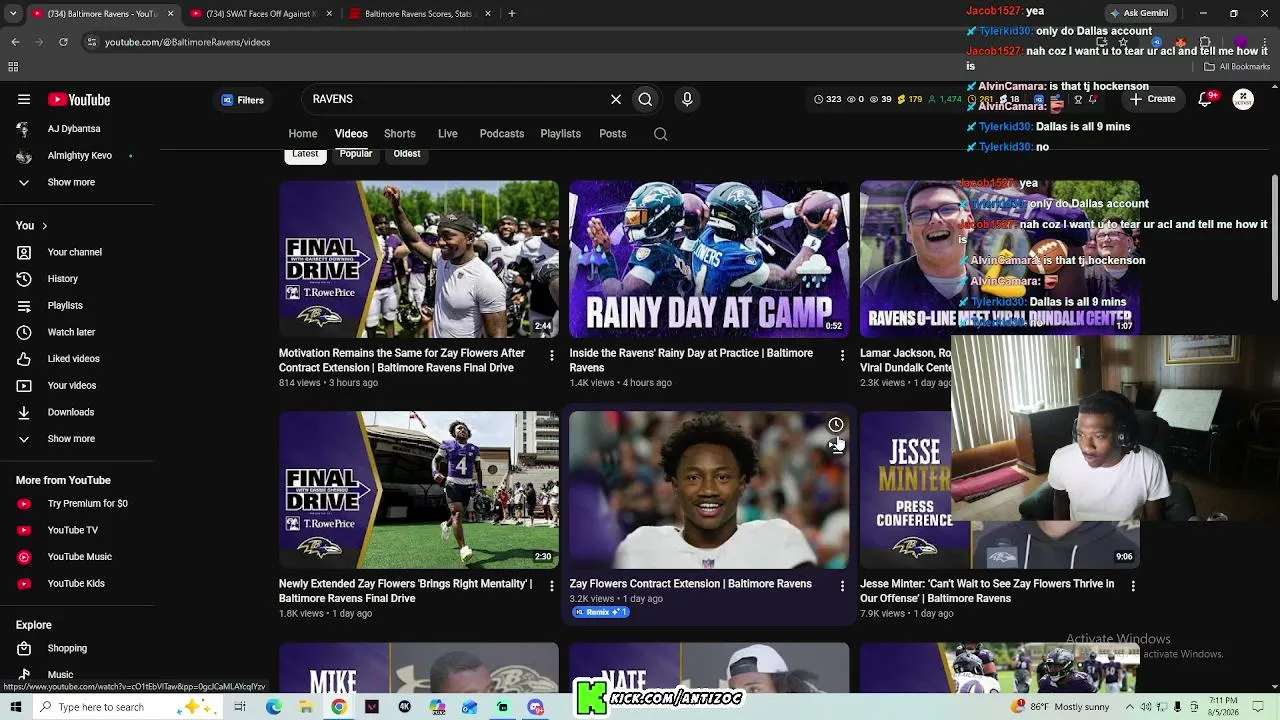Switch to the channel Shorts tab
Image resolution: width=1280 pixels, height=720 pixels.
click(400, 134)
